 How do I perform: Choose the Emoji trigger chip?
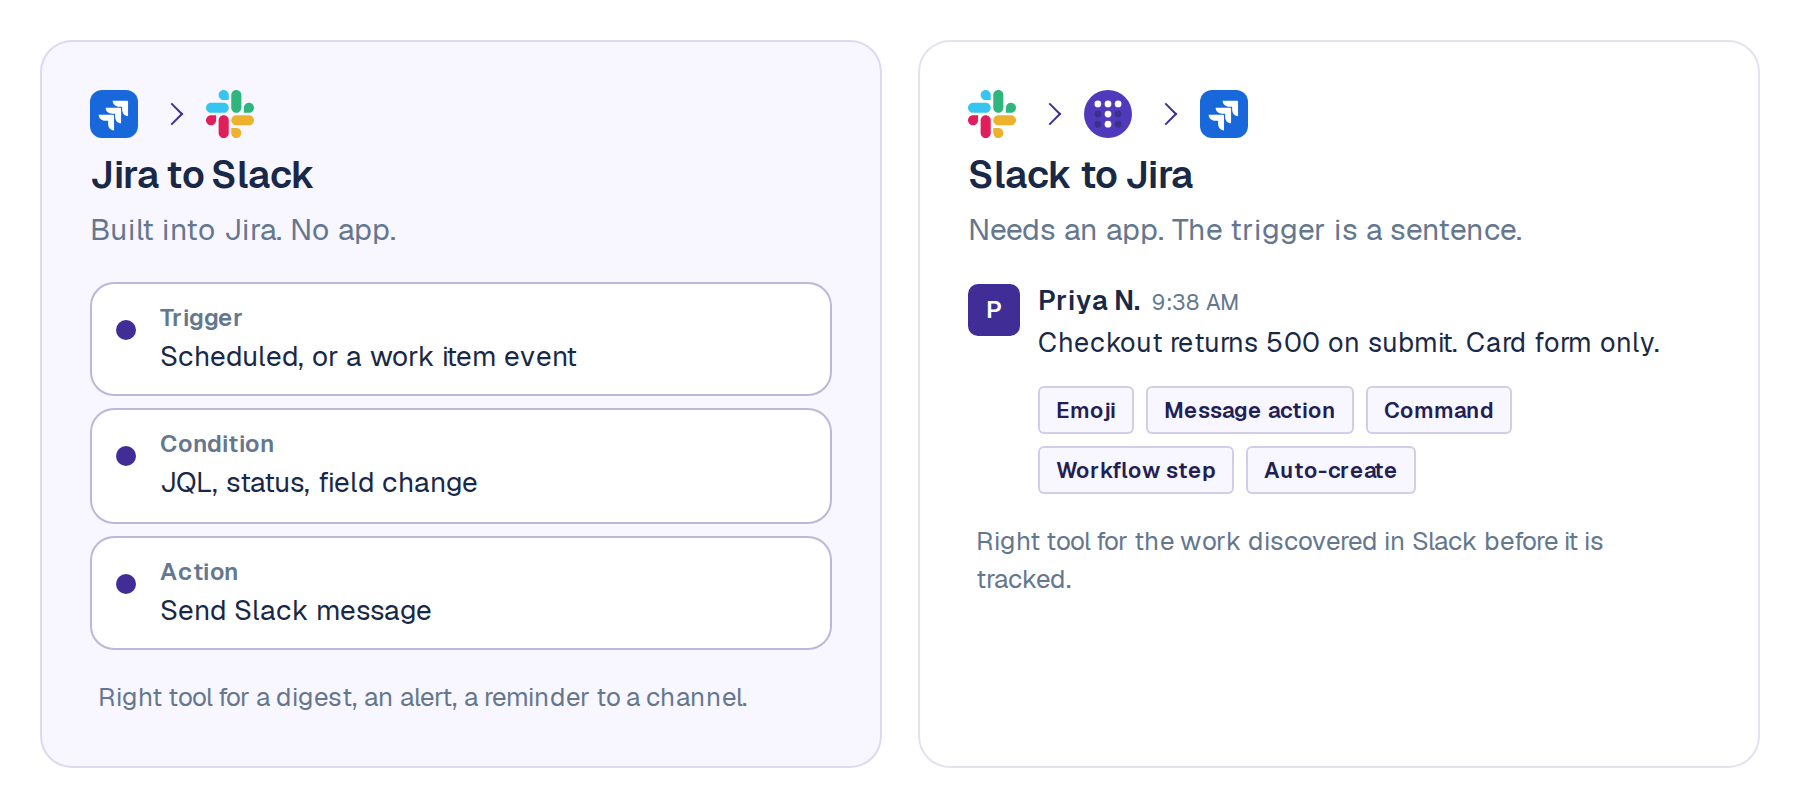pyautogui.click(x=1086, y=410)
